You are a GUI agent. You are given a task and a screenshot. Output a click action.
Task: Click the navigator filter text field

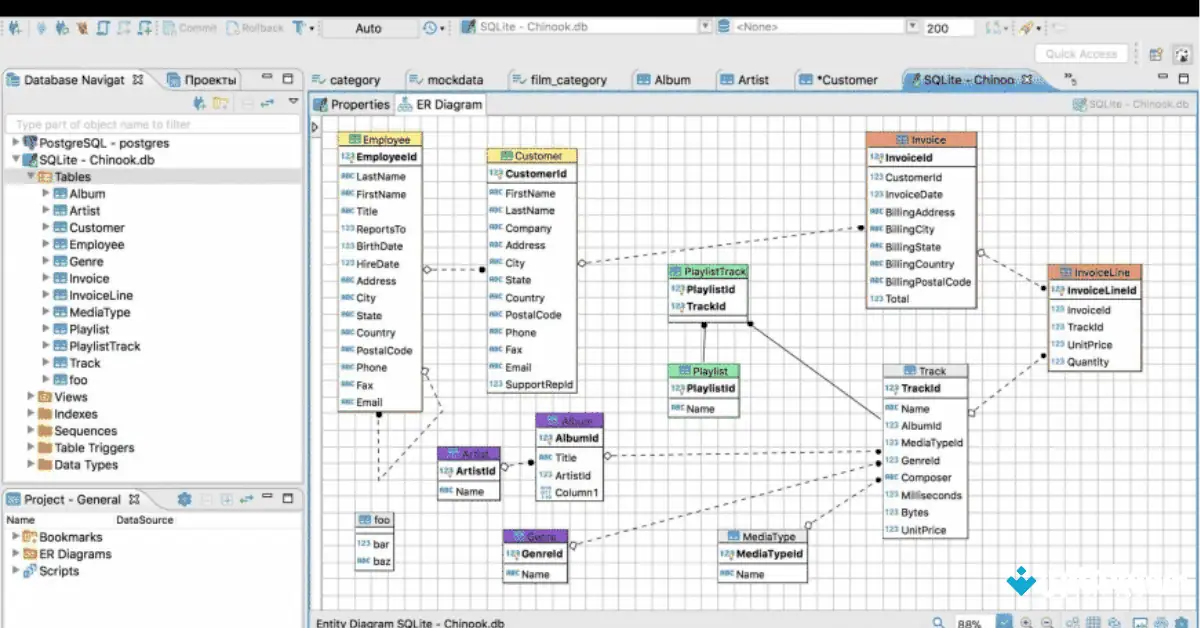[x=152, y=125]
